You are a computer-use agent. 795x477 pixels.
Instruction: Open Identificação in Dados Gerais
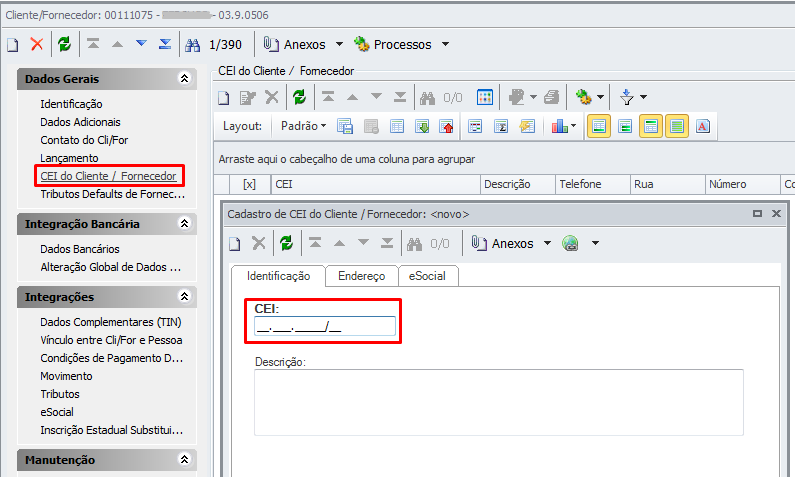click(x=71, y=104)
